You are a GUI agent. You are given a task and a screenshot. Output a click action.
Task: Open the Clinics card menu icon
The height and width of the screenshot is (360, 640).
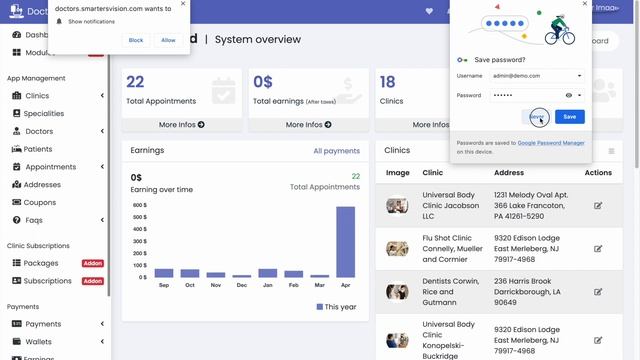point(611,151)
